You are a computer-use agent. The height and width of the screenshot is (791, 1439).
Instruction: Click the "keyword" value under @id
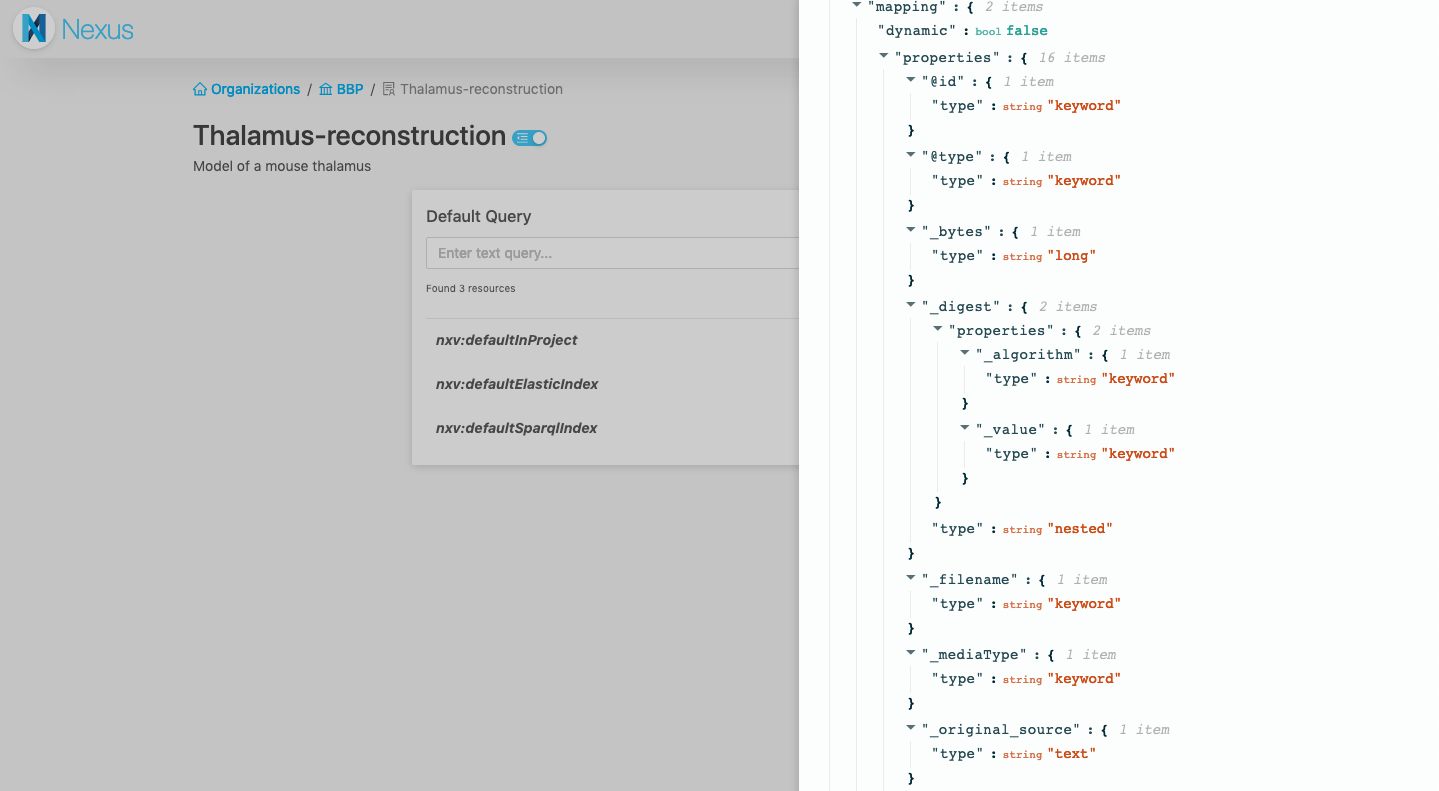1084,106
